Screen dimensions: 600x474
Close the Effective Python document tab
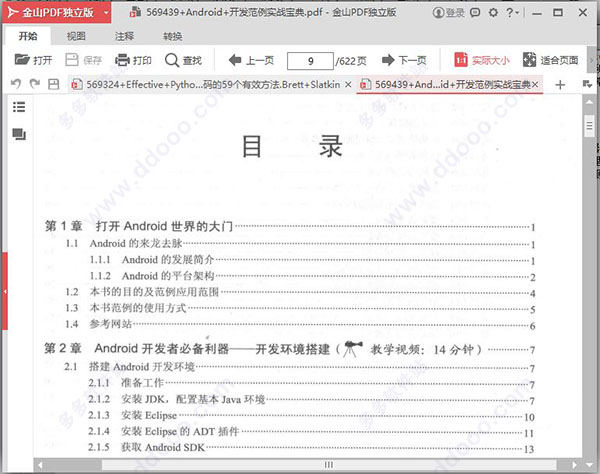(x=348, y=85)
